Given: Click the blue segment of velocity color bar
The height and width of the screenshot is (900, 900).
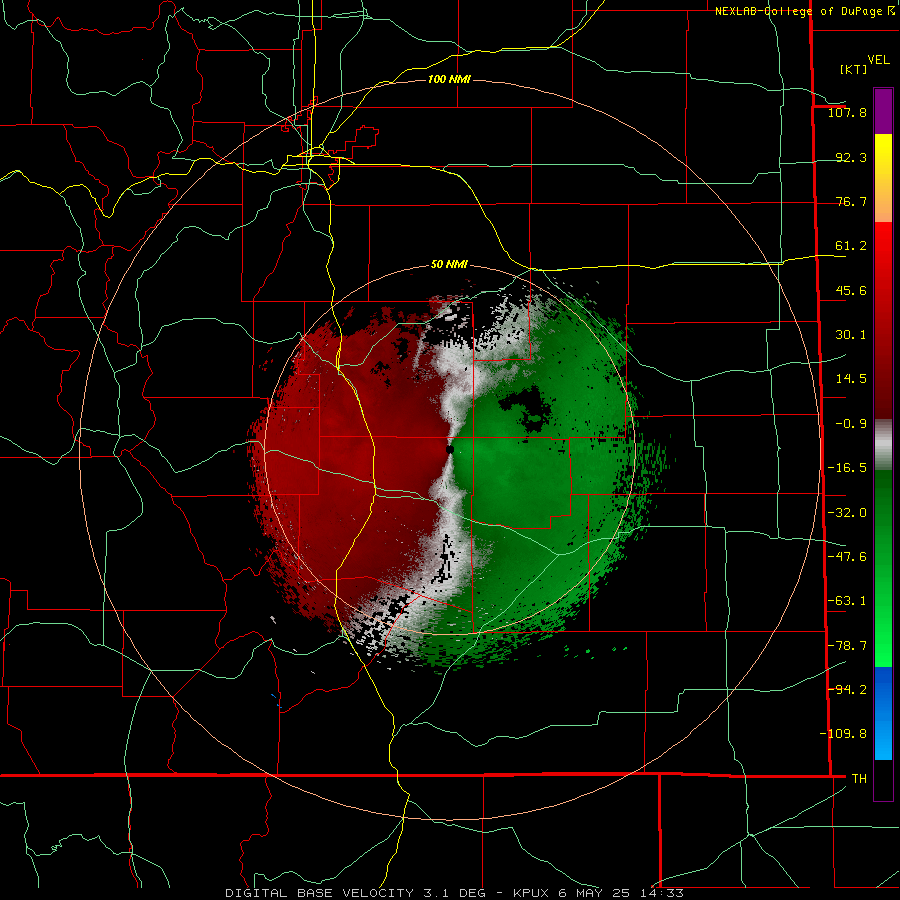Looking at the screenshot, I should pyautogui.click(x=883, y=713).
